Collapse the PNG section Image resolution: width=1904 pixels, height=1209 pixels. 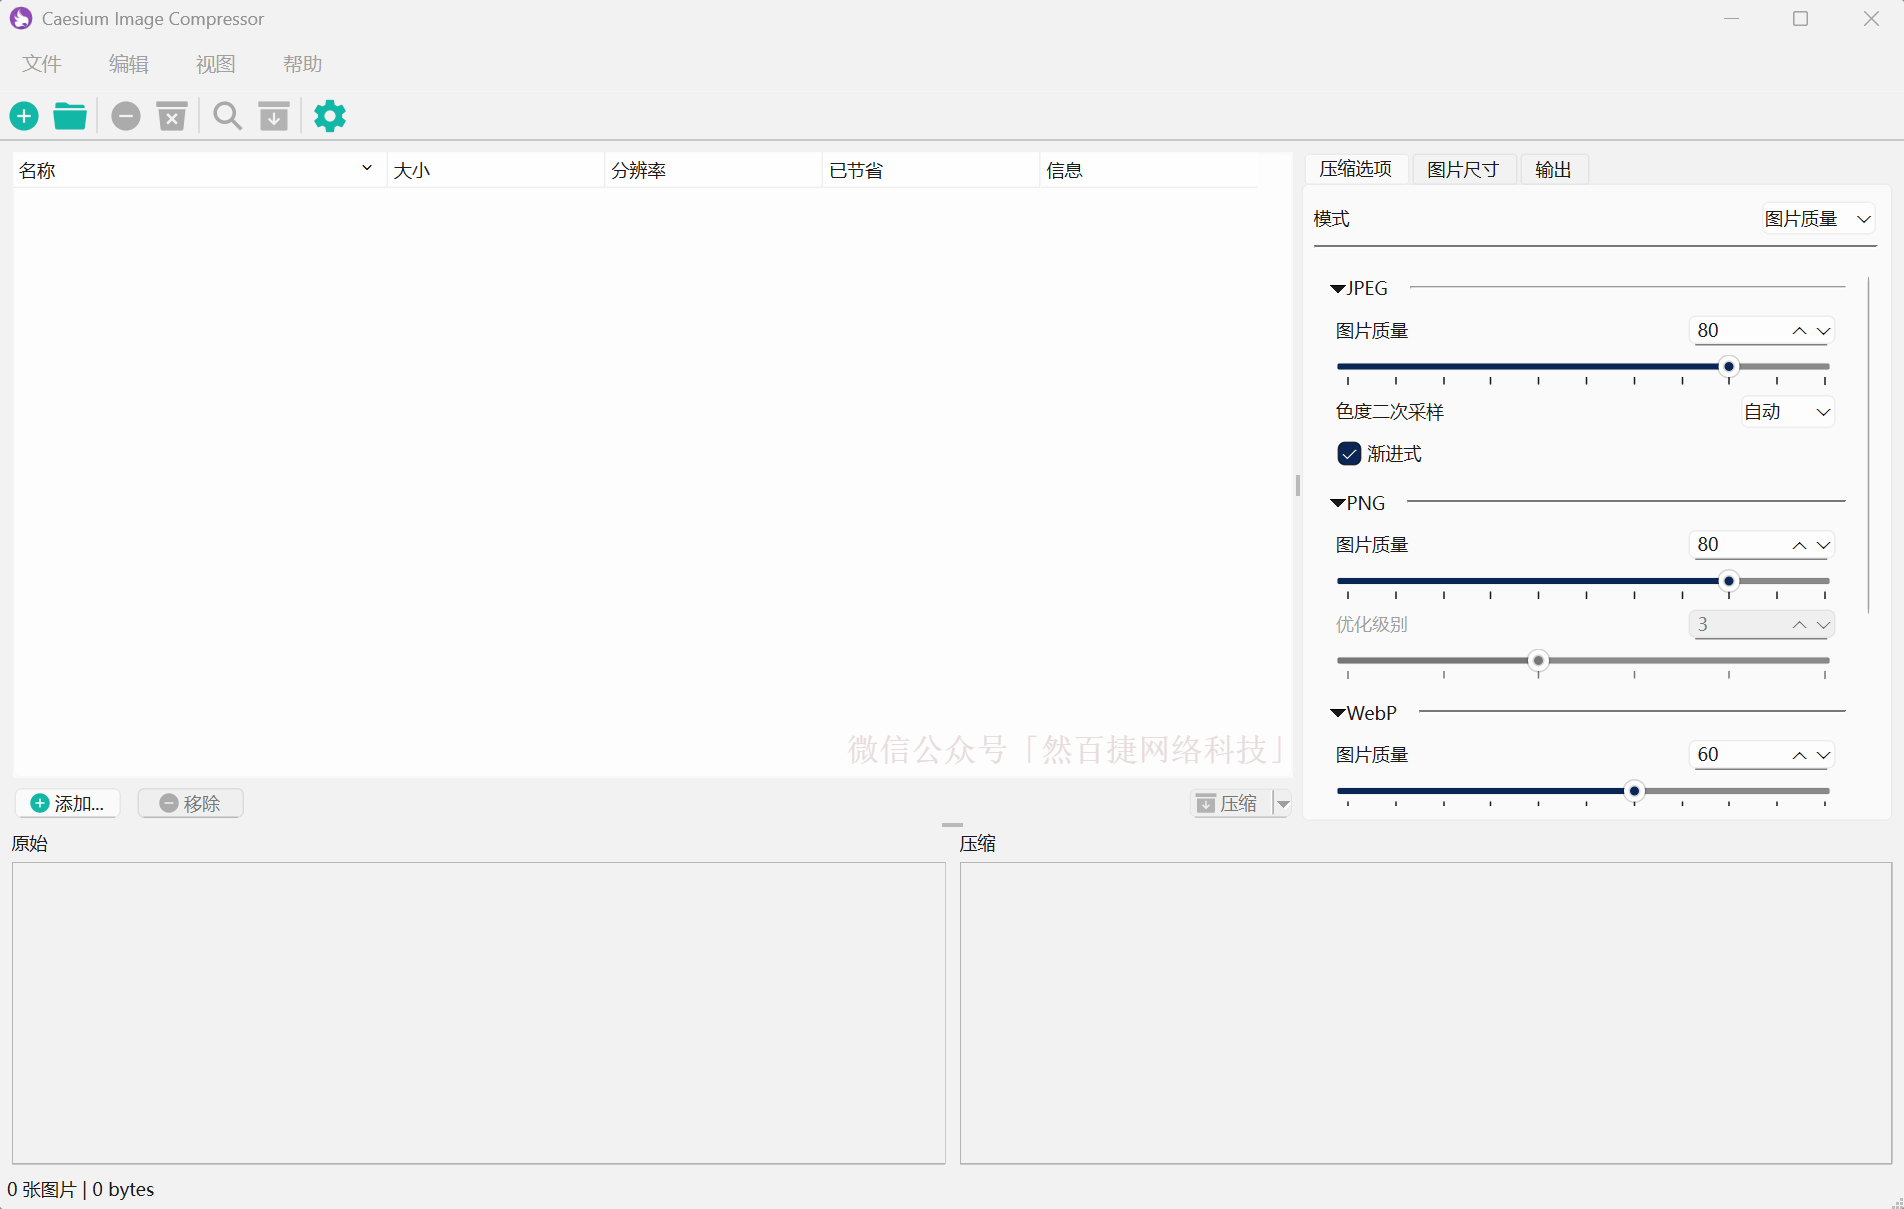1338,503
